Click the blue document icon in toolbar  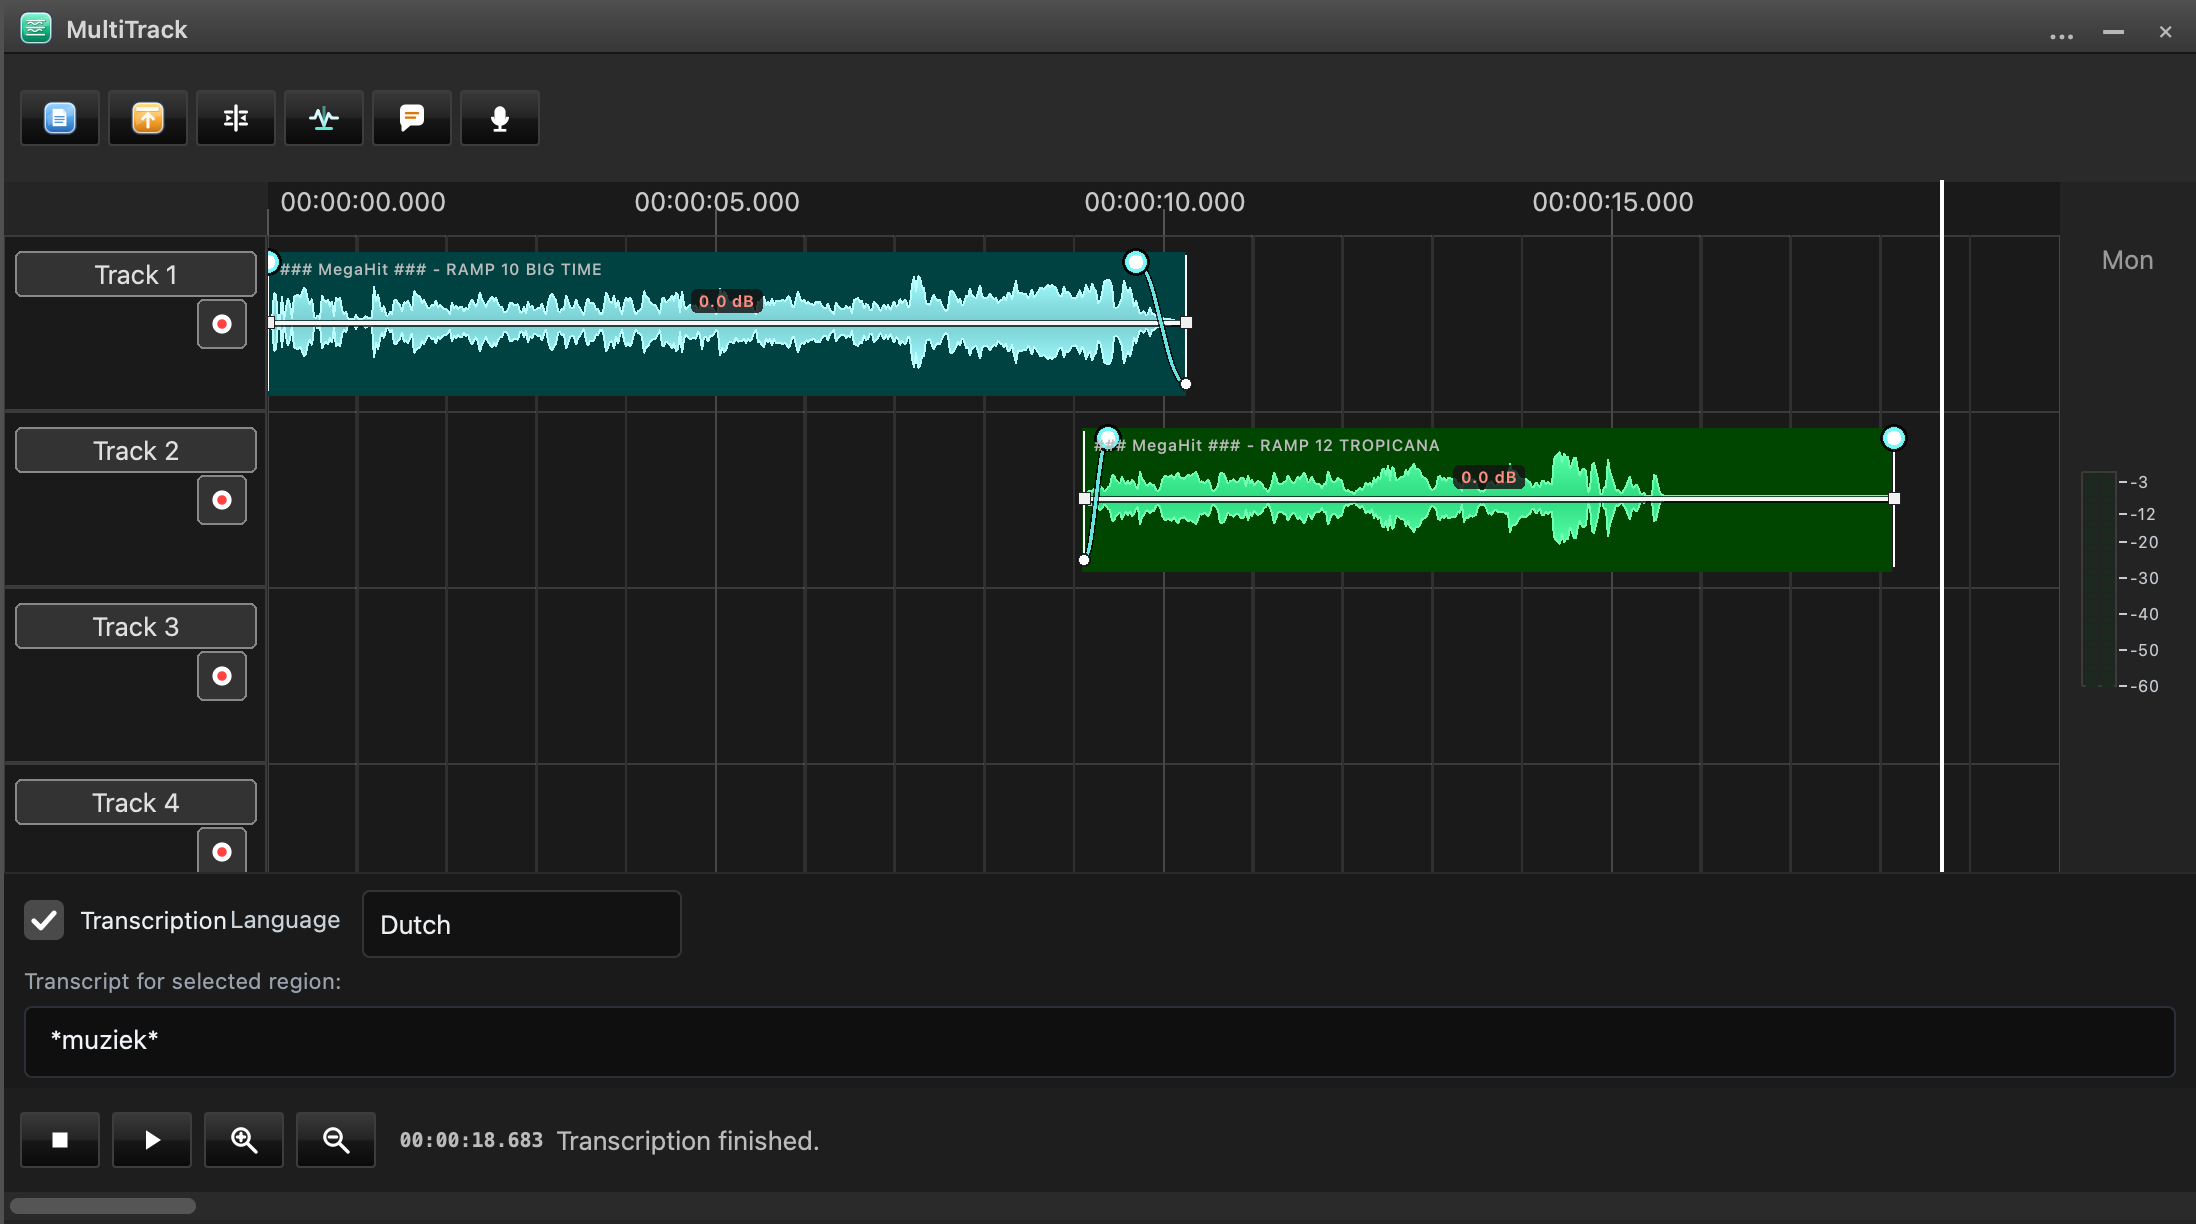point(60,118)
